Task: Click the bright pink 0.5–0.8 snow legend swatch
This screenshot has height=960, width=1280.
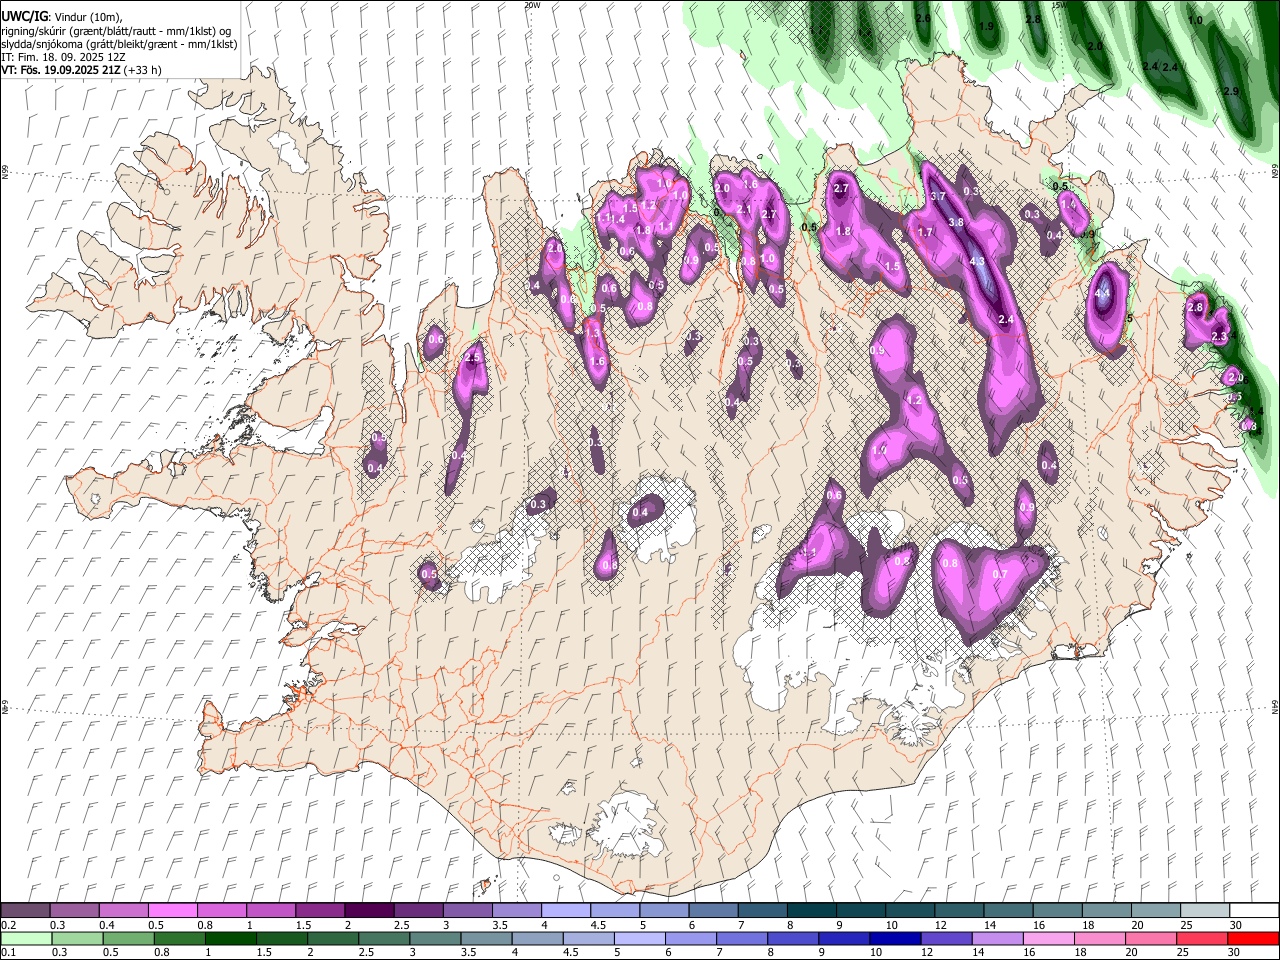Action: coord(172,911)
